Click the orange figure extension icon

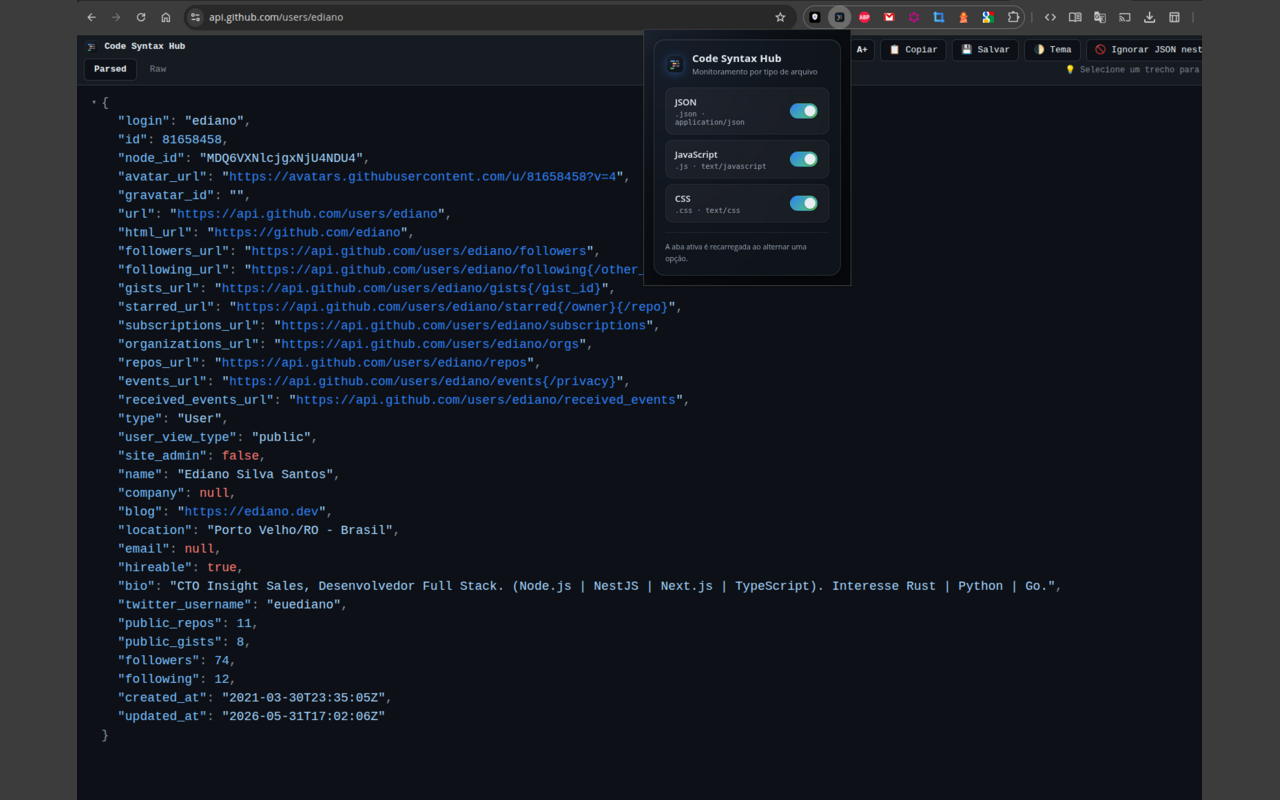coord(963,17)
